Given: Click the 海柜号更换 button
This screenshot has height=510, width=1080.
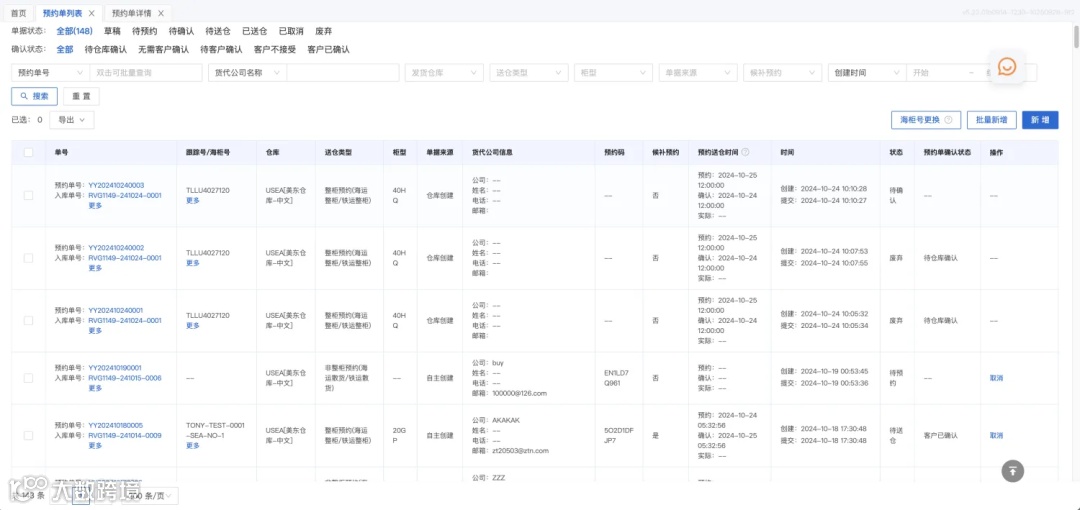Looking at the screenshot, I should (926, 120).
